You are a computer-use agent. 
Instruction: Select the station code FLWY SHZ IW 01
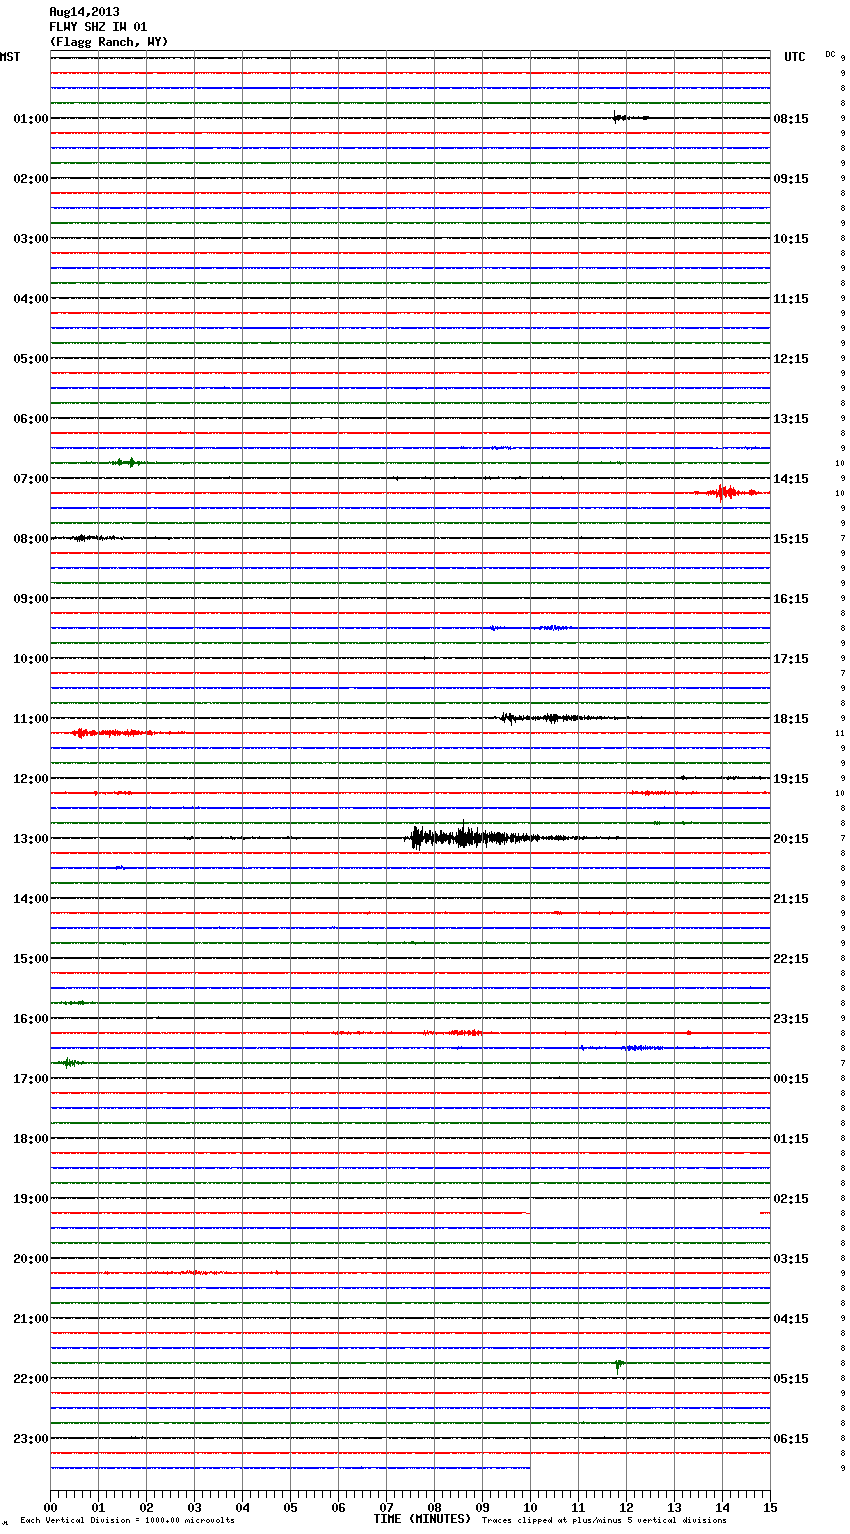(x=98, y=27)
